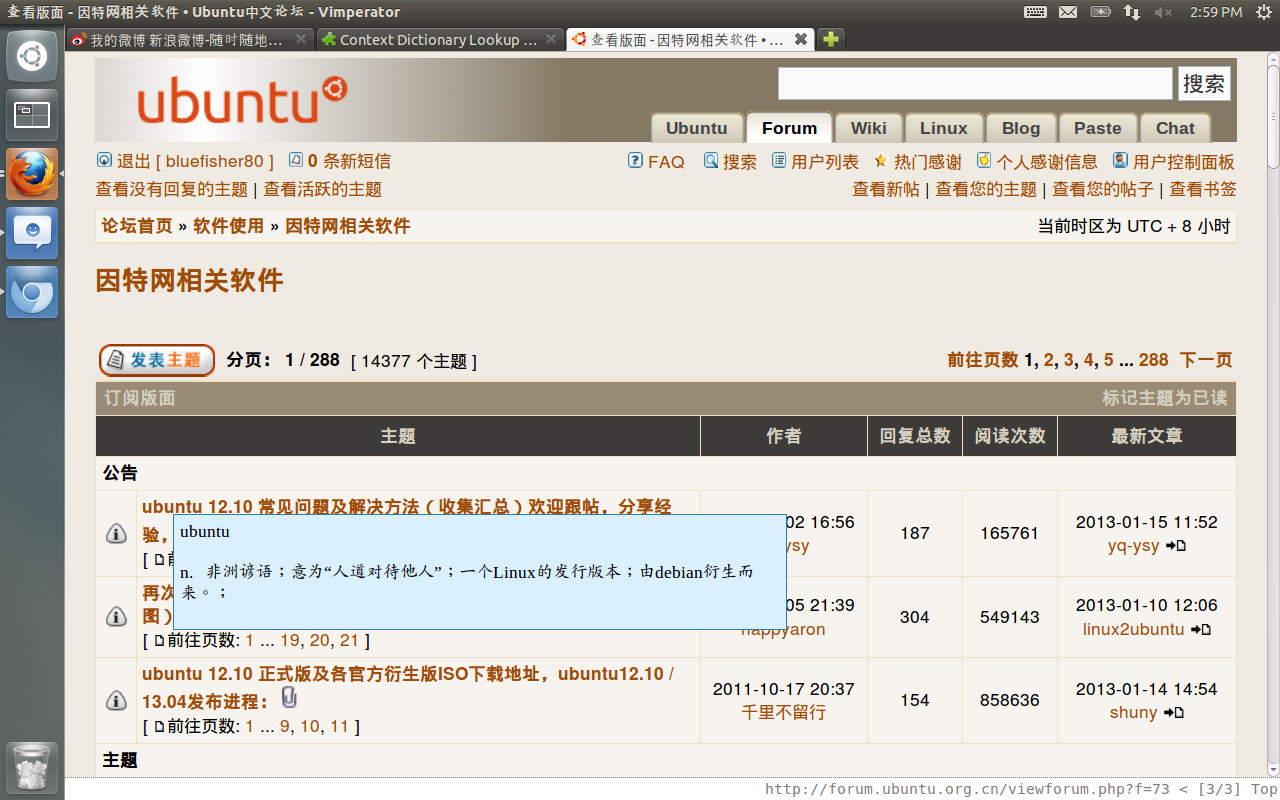Launch Firefox from the Unity launcher
This screenshot has height=800, width=1280.
(32, 174)
